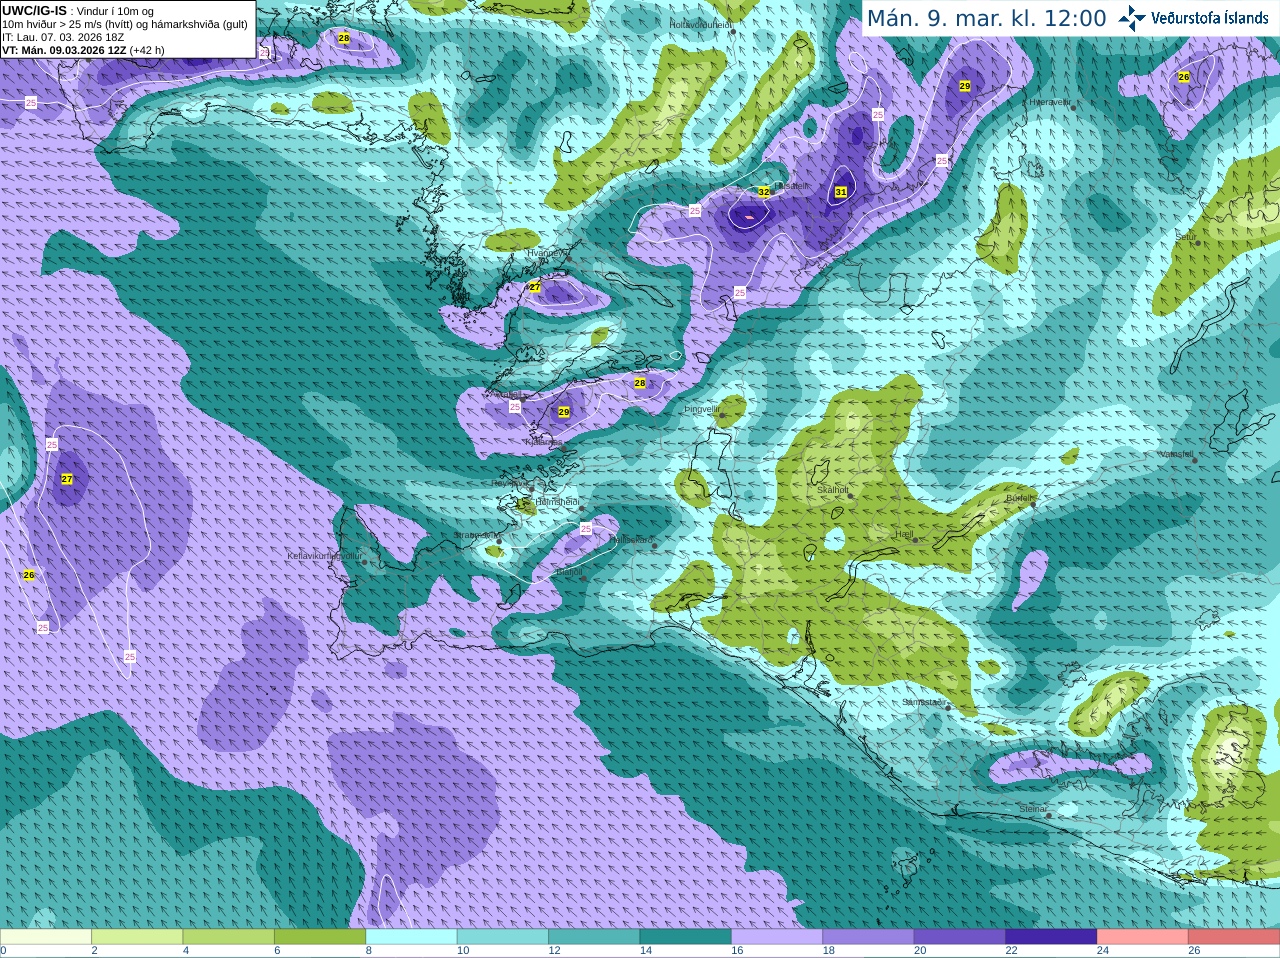Click the Setur station label
This screenshot has height=958, width=1280.
(1186, 237)
